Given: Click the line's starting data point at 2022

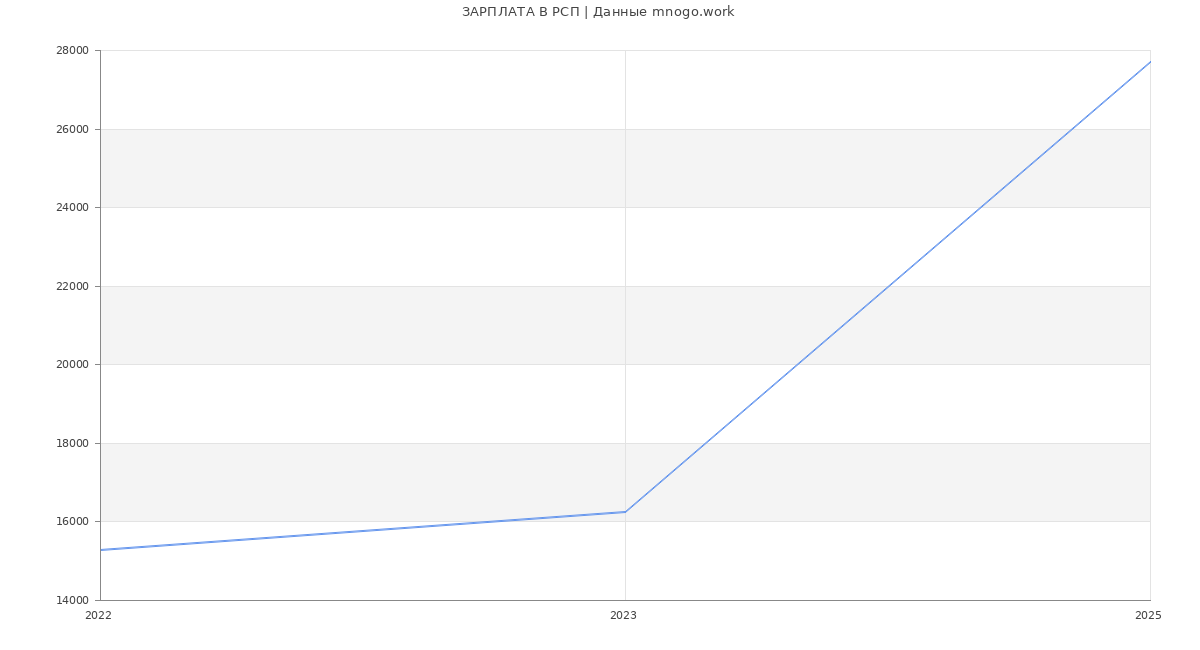Looking at the screenshot, I should [101, 550].
